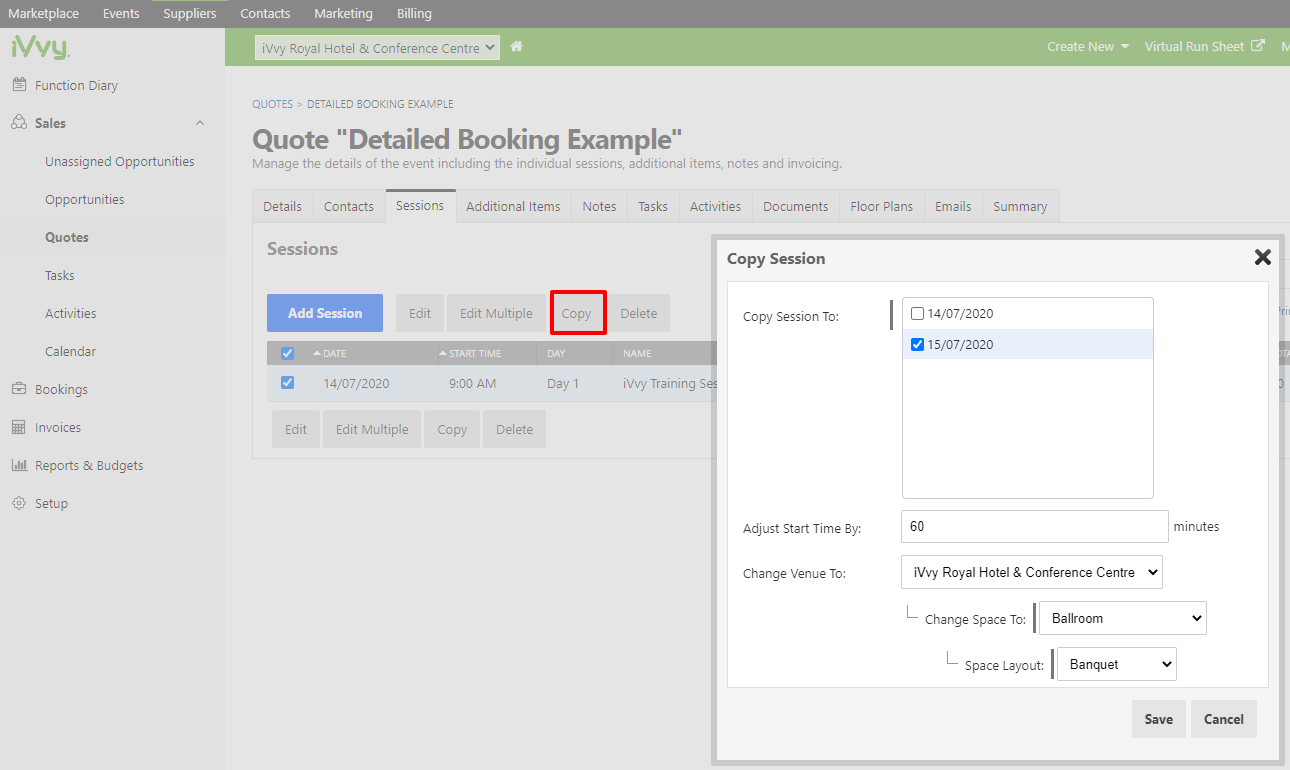Viewport: 1290px width, 770px height.
Task: Click the home icon beside venue selector
Action: [517, 46]
